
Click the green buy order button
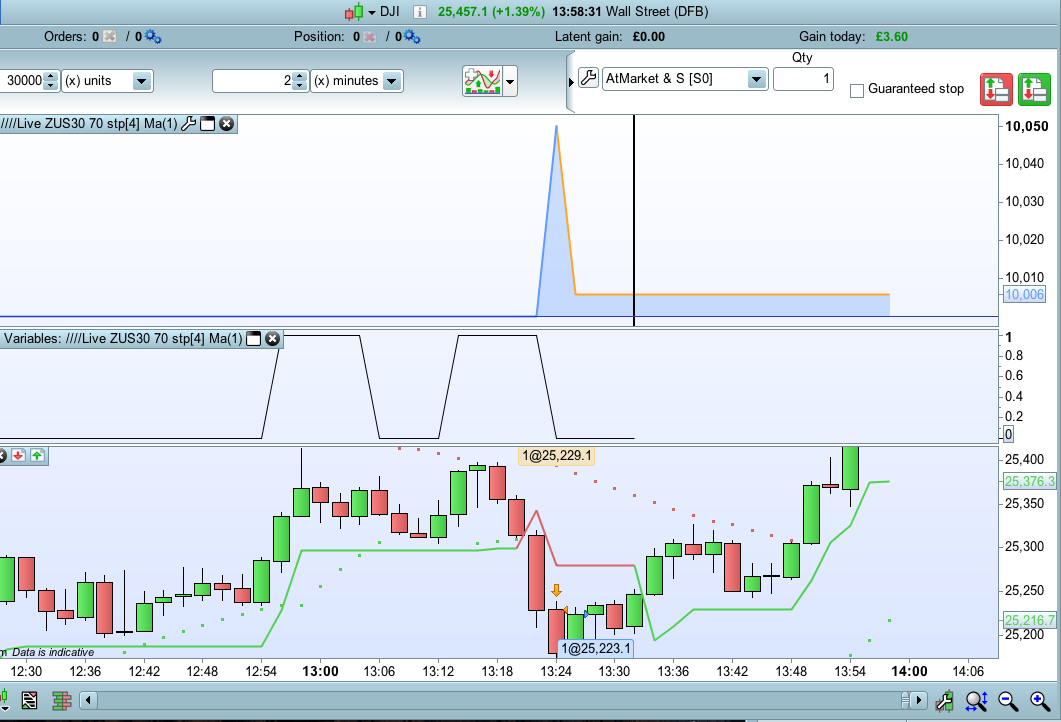pyautogui.click(x=1034, y=89)
